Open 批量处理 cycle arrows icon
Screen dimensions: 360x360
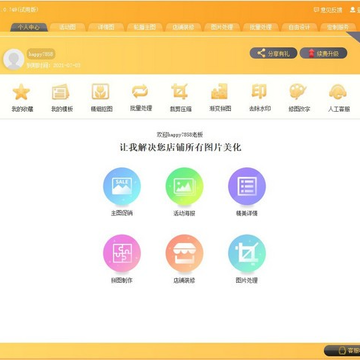[140, 91]
